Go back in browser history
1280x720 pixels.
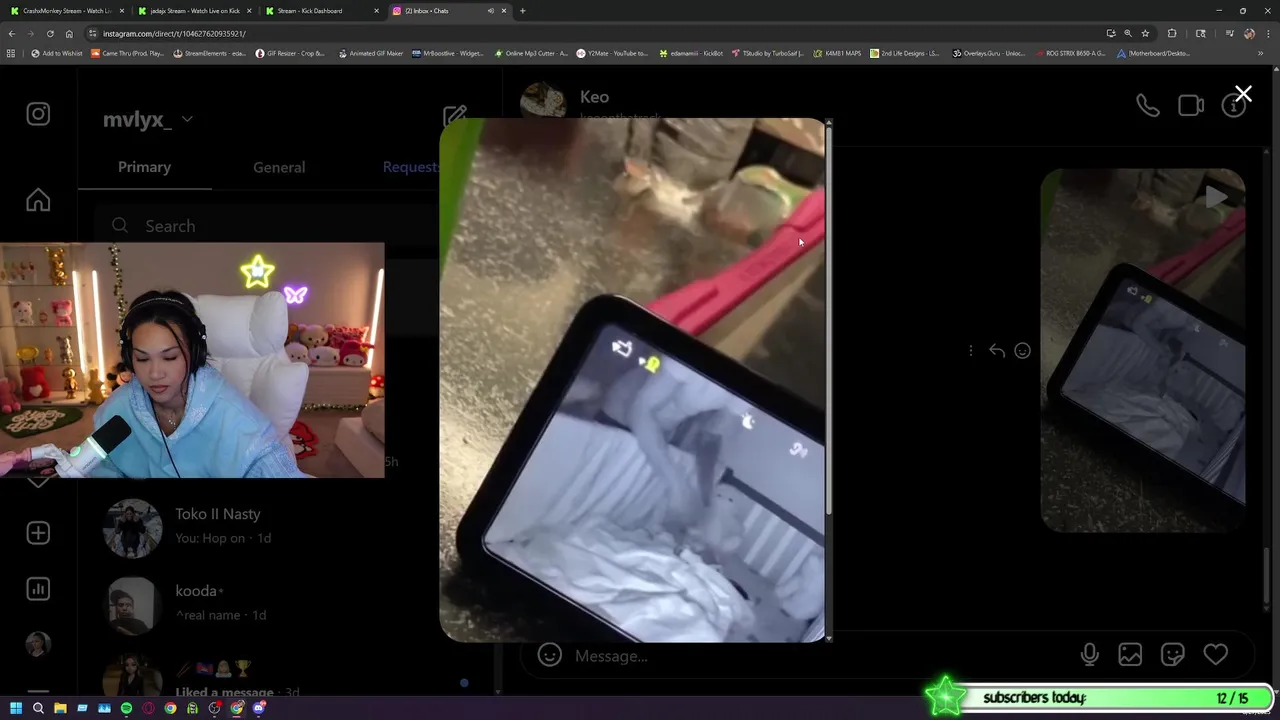[11, 33]
